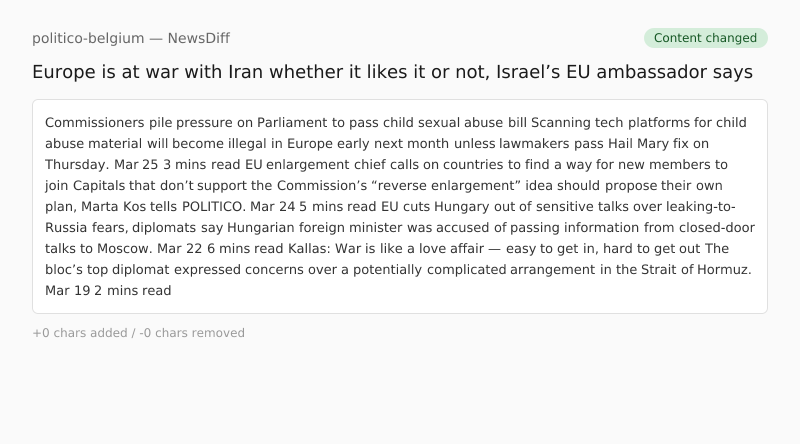Open the Israel's EU ambassador headline
The width and height of the screenshot is (800, 444).
[392, 72]
